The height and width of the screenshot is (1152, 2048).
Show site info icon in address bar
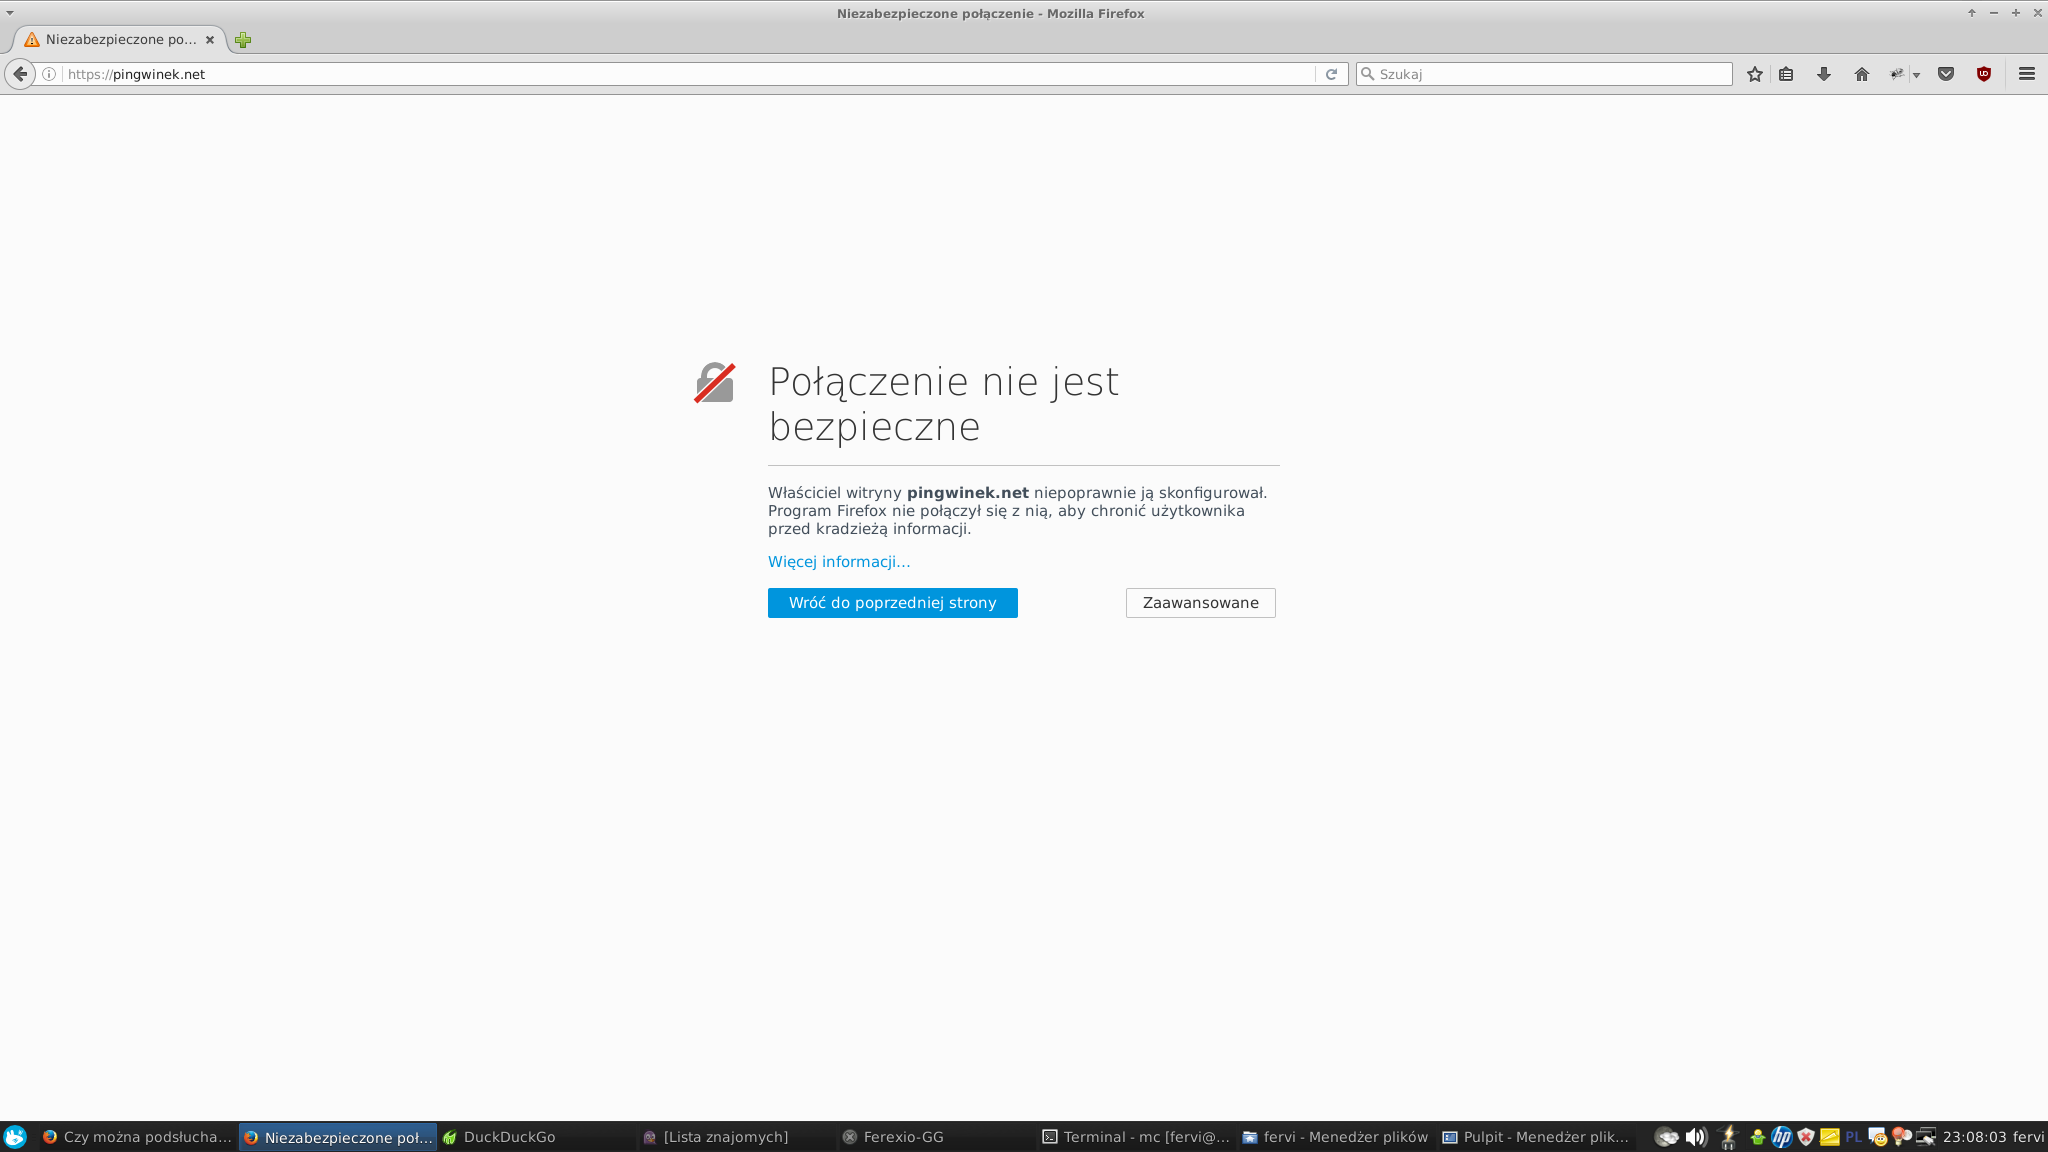[x=49, y=74]
